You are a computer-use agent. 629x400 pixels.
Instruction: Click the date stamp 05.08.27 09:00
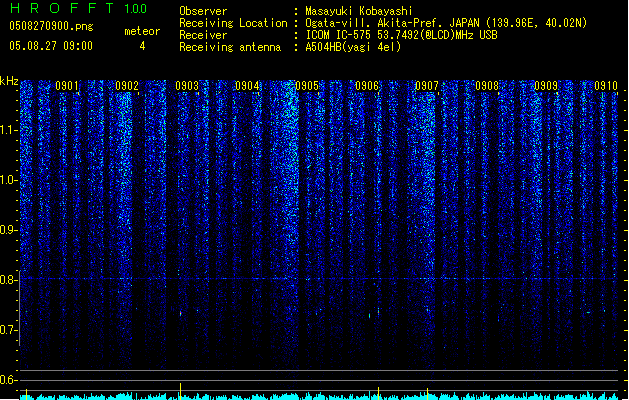click(51, 46)
